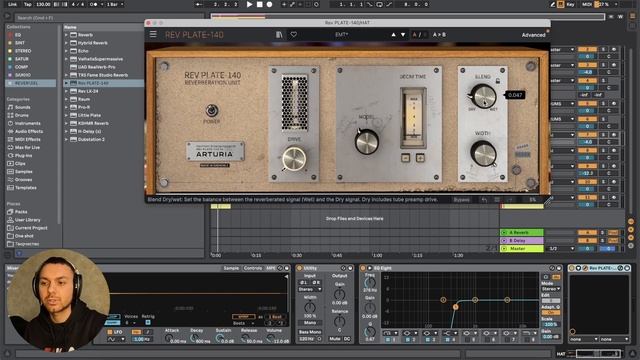Select REVER/DEL collection

point(31,83)
